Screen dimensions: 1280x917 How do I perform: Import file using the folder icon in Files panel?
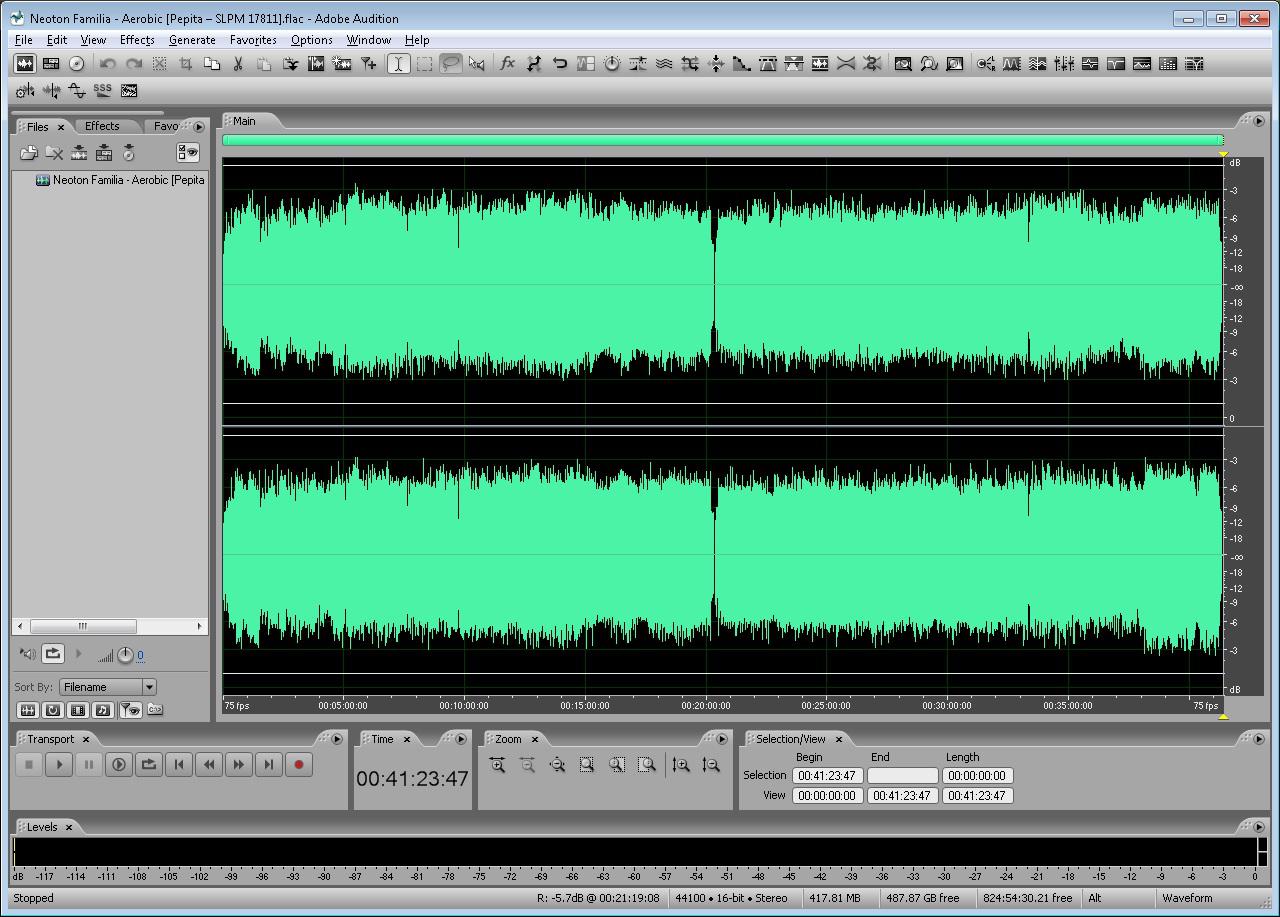pos(28,153)
